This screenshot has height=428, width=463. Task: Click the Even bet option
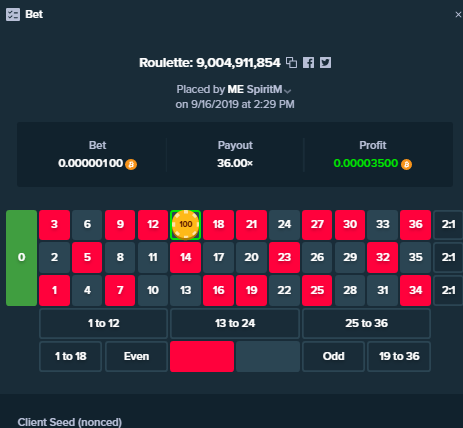tap(136, 356)
